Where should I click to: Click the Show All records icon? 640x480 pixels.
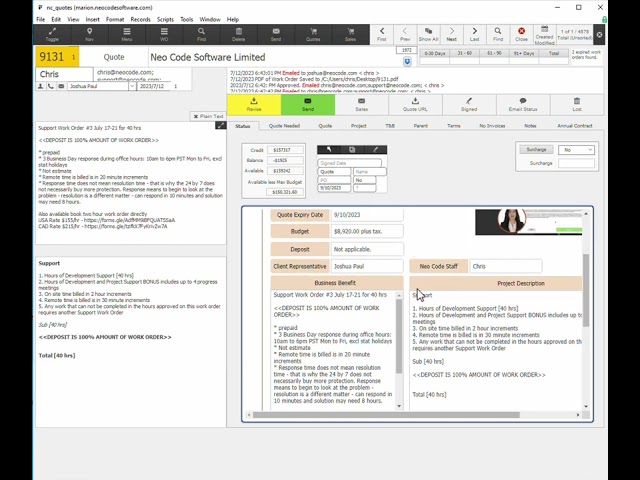click(428, 34)
